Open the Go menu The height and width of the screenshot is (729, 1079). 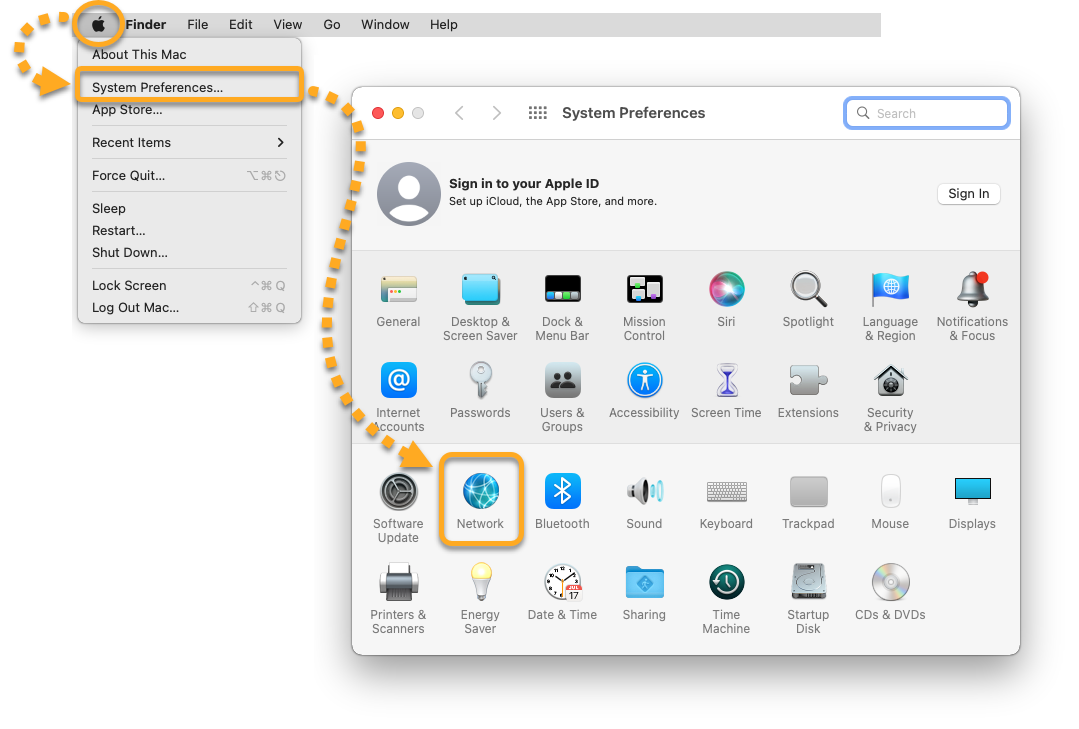[x=332, y=25]
